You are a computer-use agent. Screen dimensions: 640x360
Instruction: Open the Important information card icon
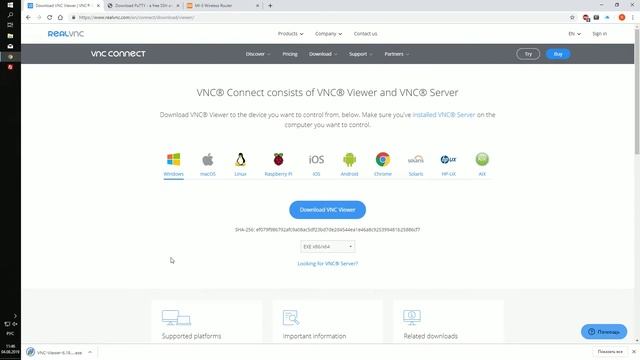tap(291, 317)
